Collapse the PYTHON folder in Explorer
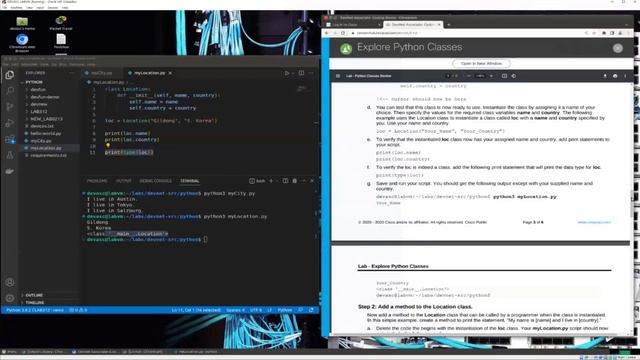Screen dimensions: 640x360 tap(33, 82)
